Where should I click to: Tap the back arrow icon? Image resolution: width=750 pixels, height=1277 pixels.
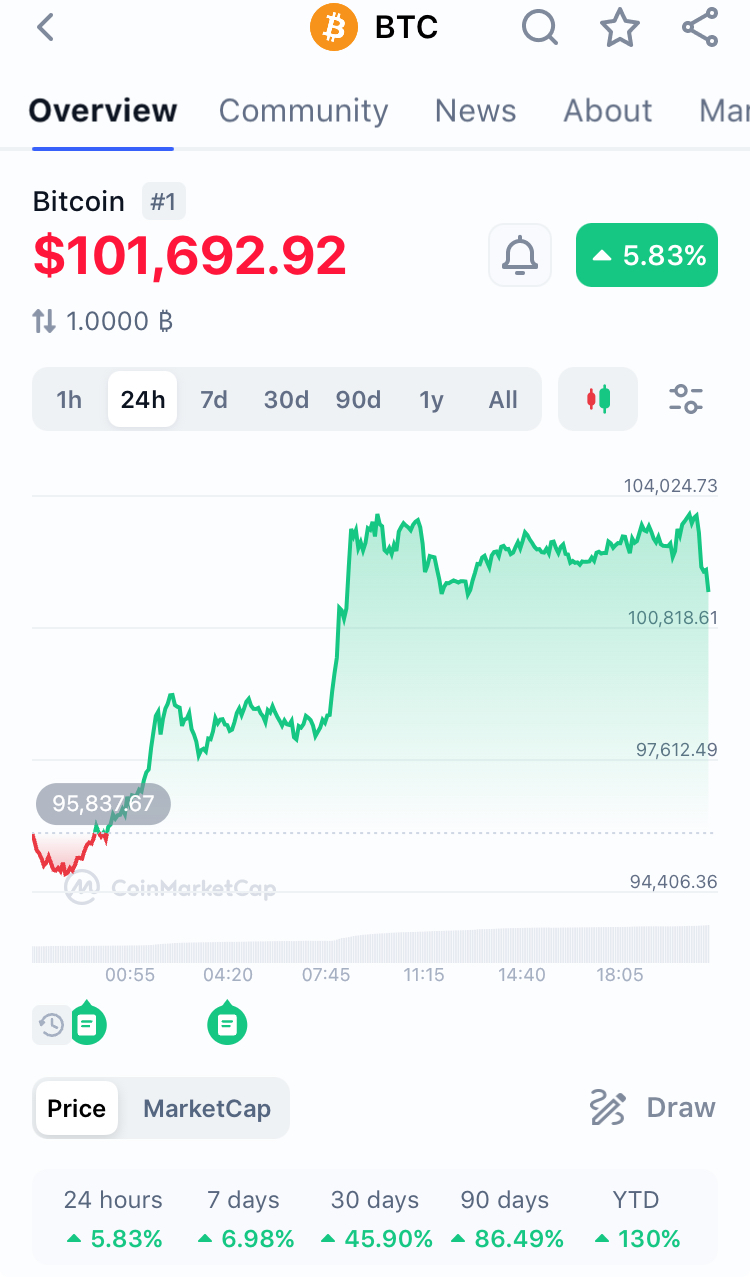tap(44, 27)
